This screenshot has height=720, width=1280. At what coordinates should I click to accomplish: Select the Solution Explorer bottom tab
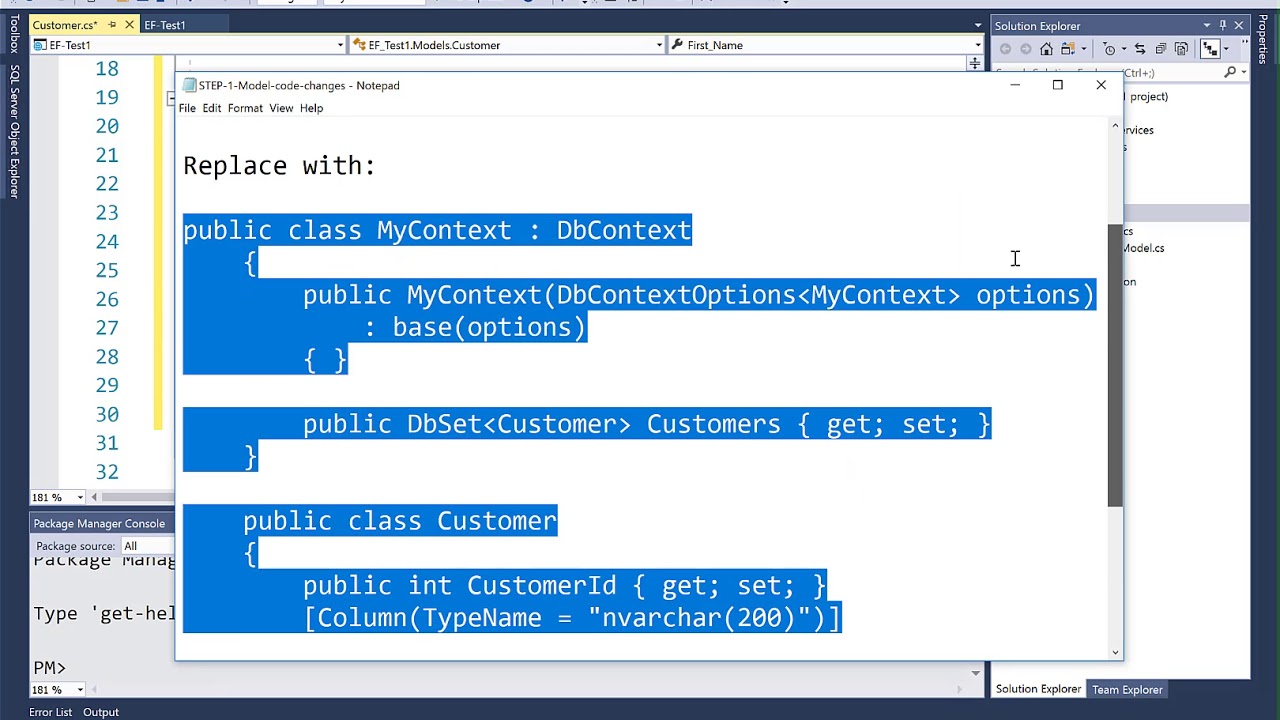point(1038,689)
